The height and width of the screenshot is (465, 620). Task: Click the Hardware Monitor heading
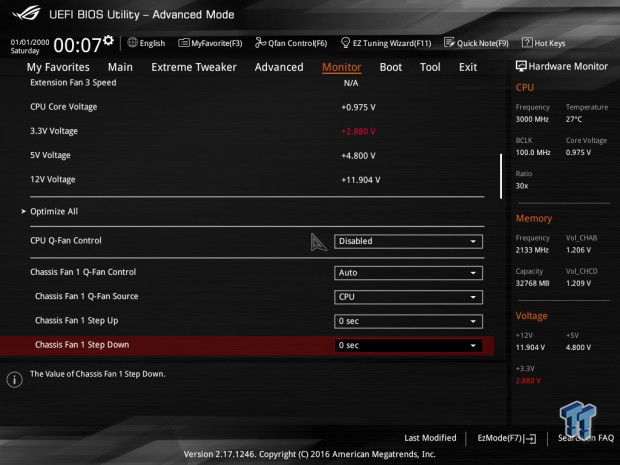coord(568,66)
